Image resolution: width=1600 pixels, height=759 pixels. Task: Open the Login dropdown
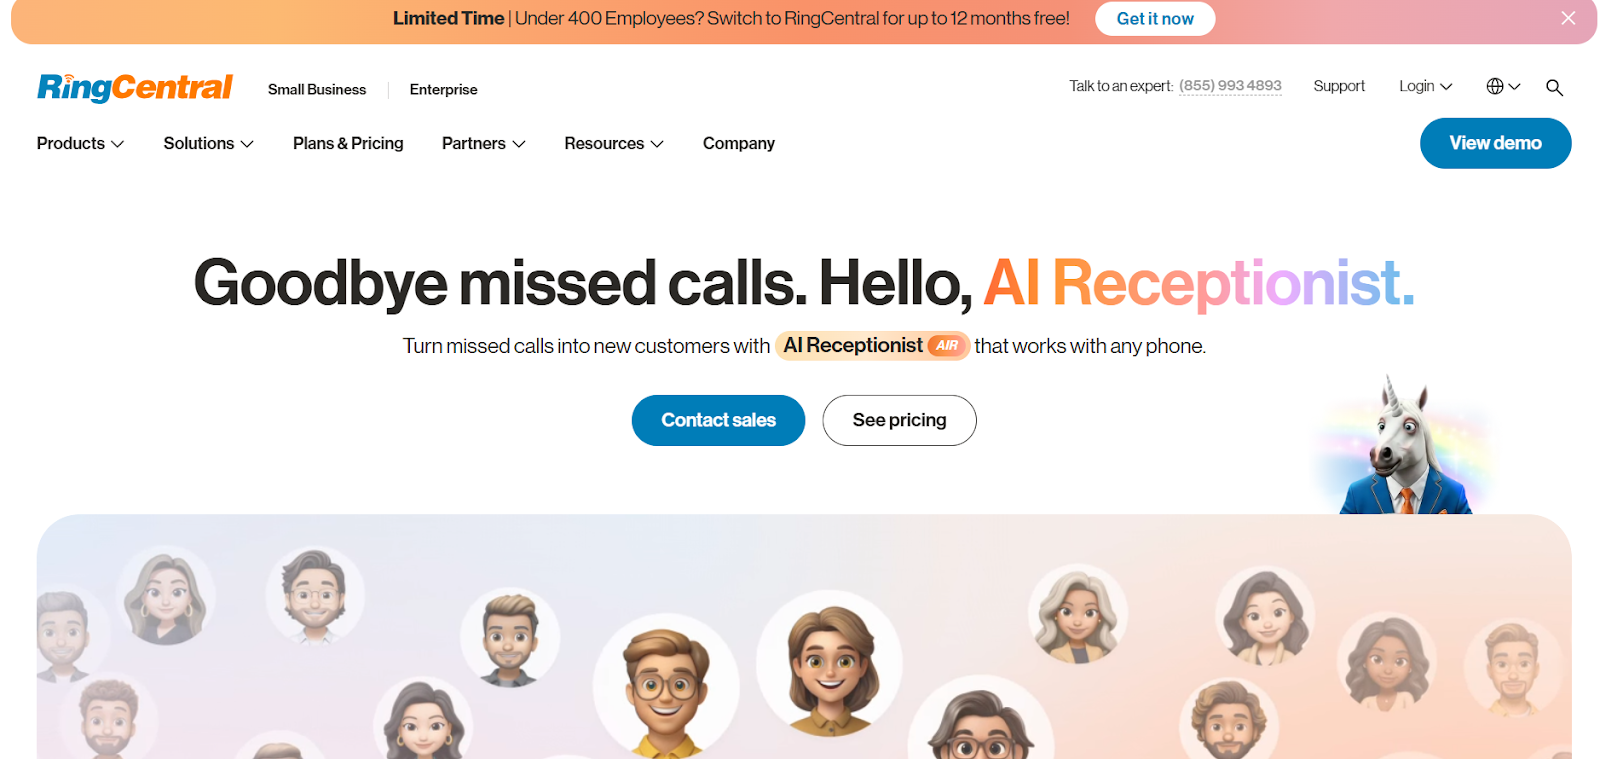[x=1425, y=86]
